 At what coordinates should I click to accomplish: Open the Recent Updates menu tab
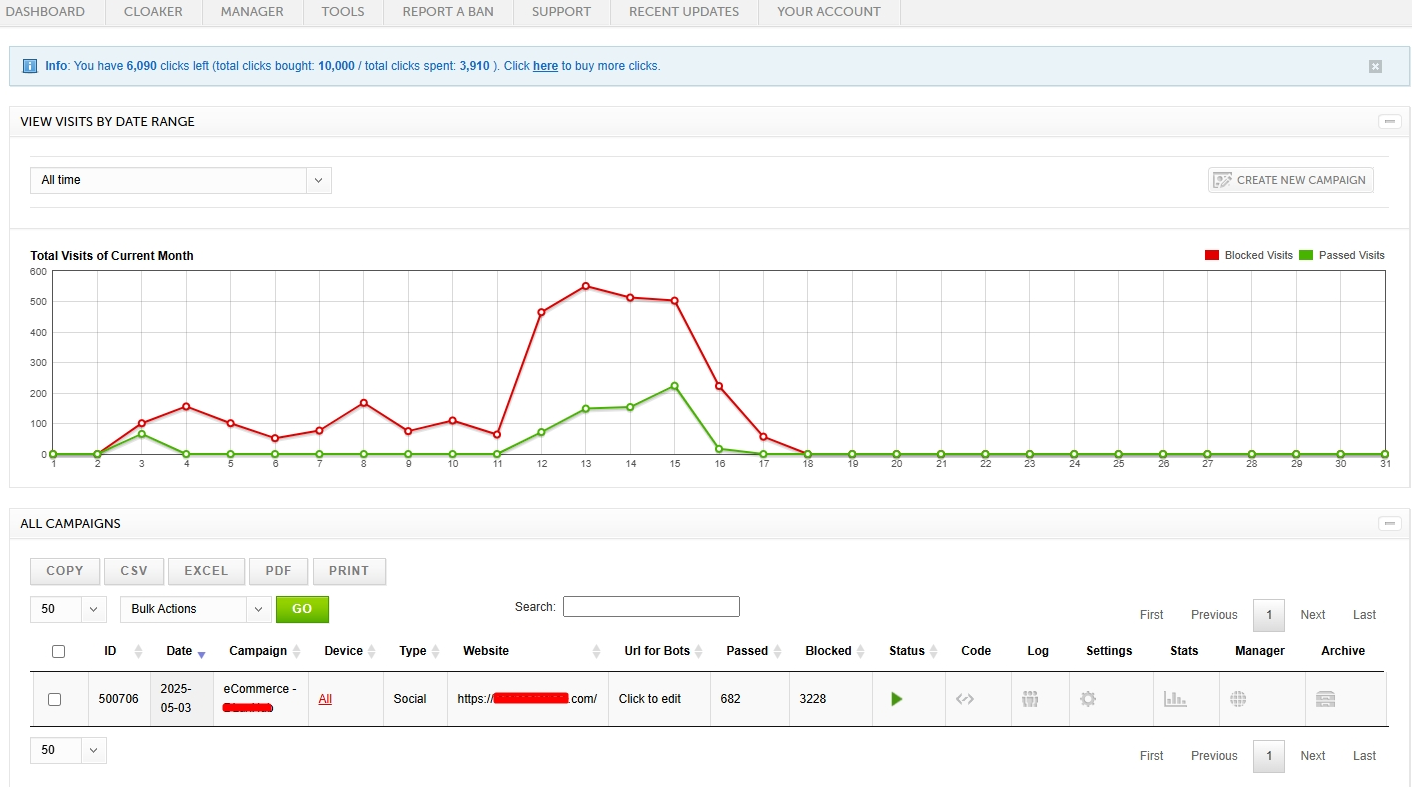(x=684, y=12)
